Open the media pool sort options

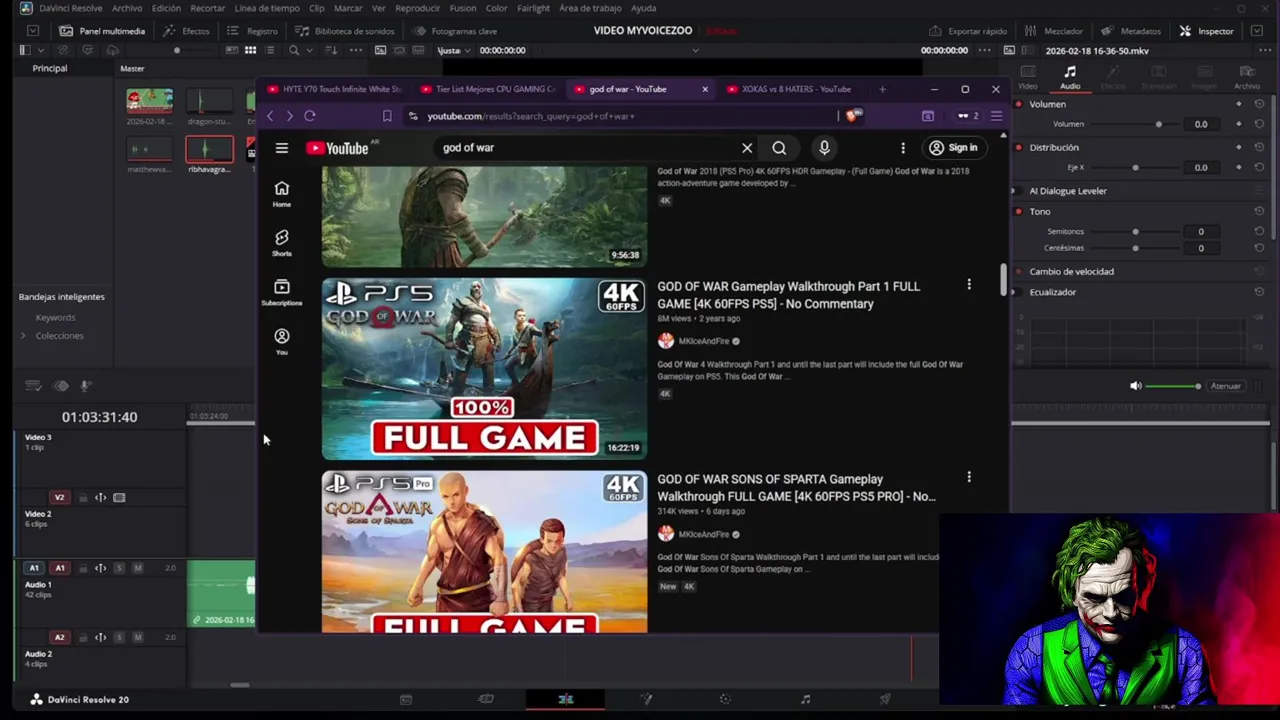(331, 50)
